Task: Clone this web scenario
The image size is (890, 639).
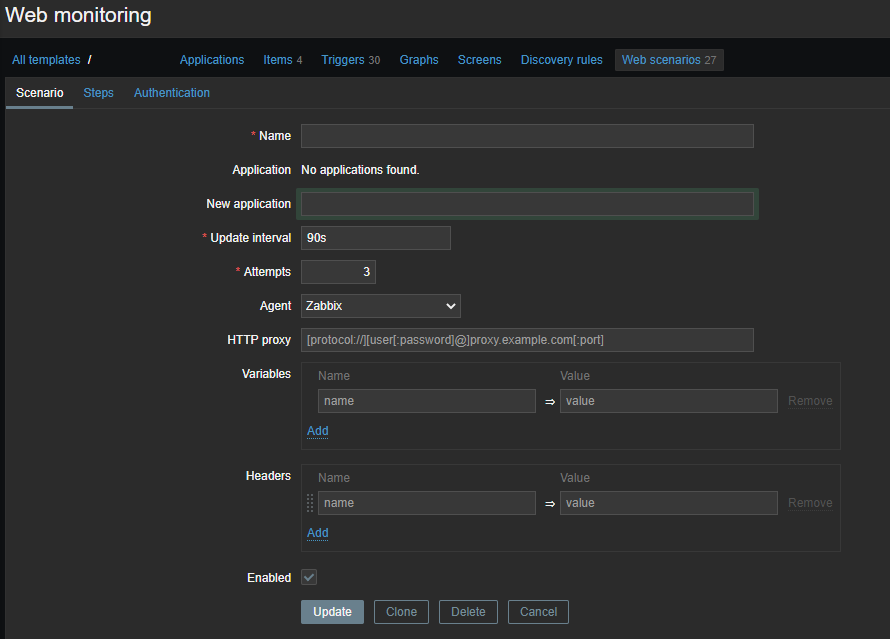Action: [x=401, y=612]
